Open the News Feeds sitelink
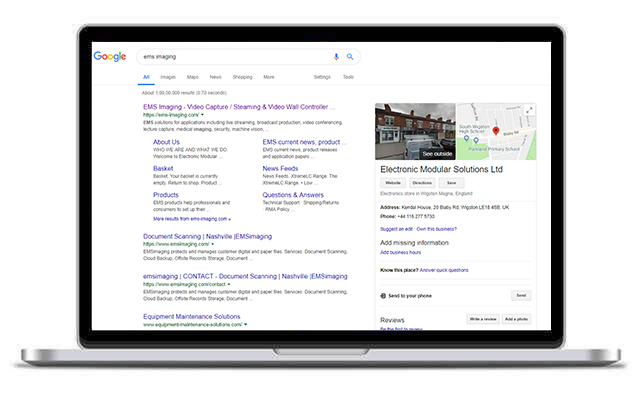 [x=280, y=169]
